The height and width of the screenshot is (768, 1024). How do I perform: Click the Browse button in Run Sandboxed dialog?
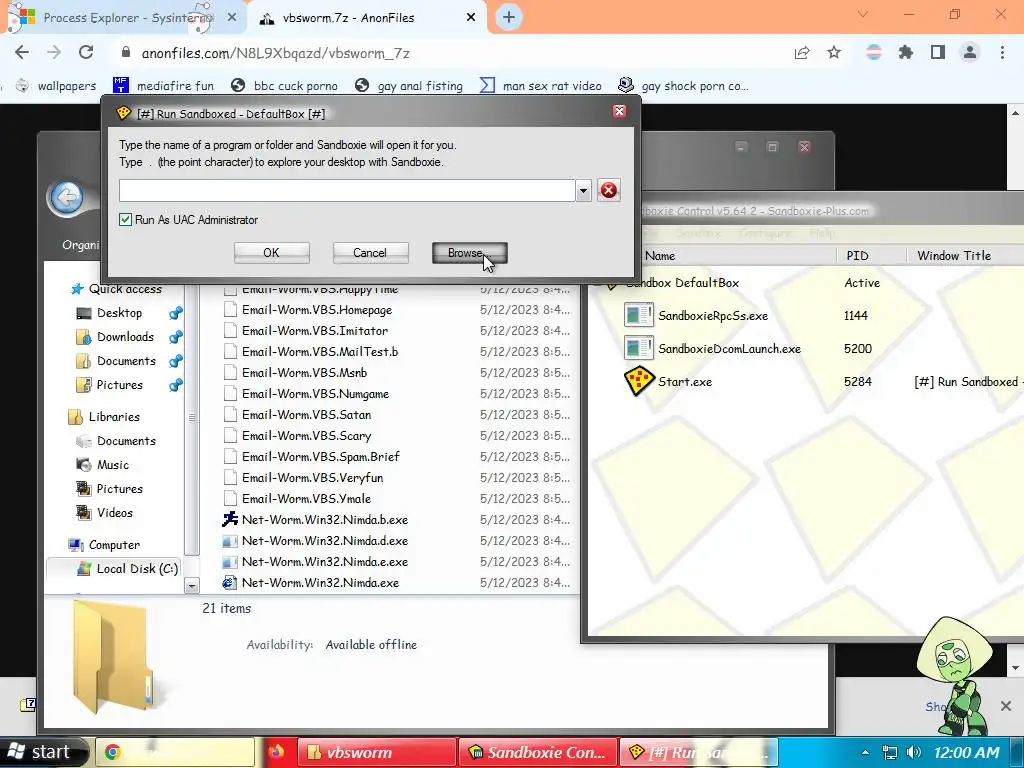point(469,253)
